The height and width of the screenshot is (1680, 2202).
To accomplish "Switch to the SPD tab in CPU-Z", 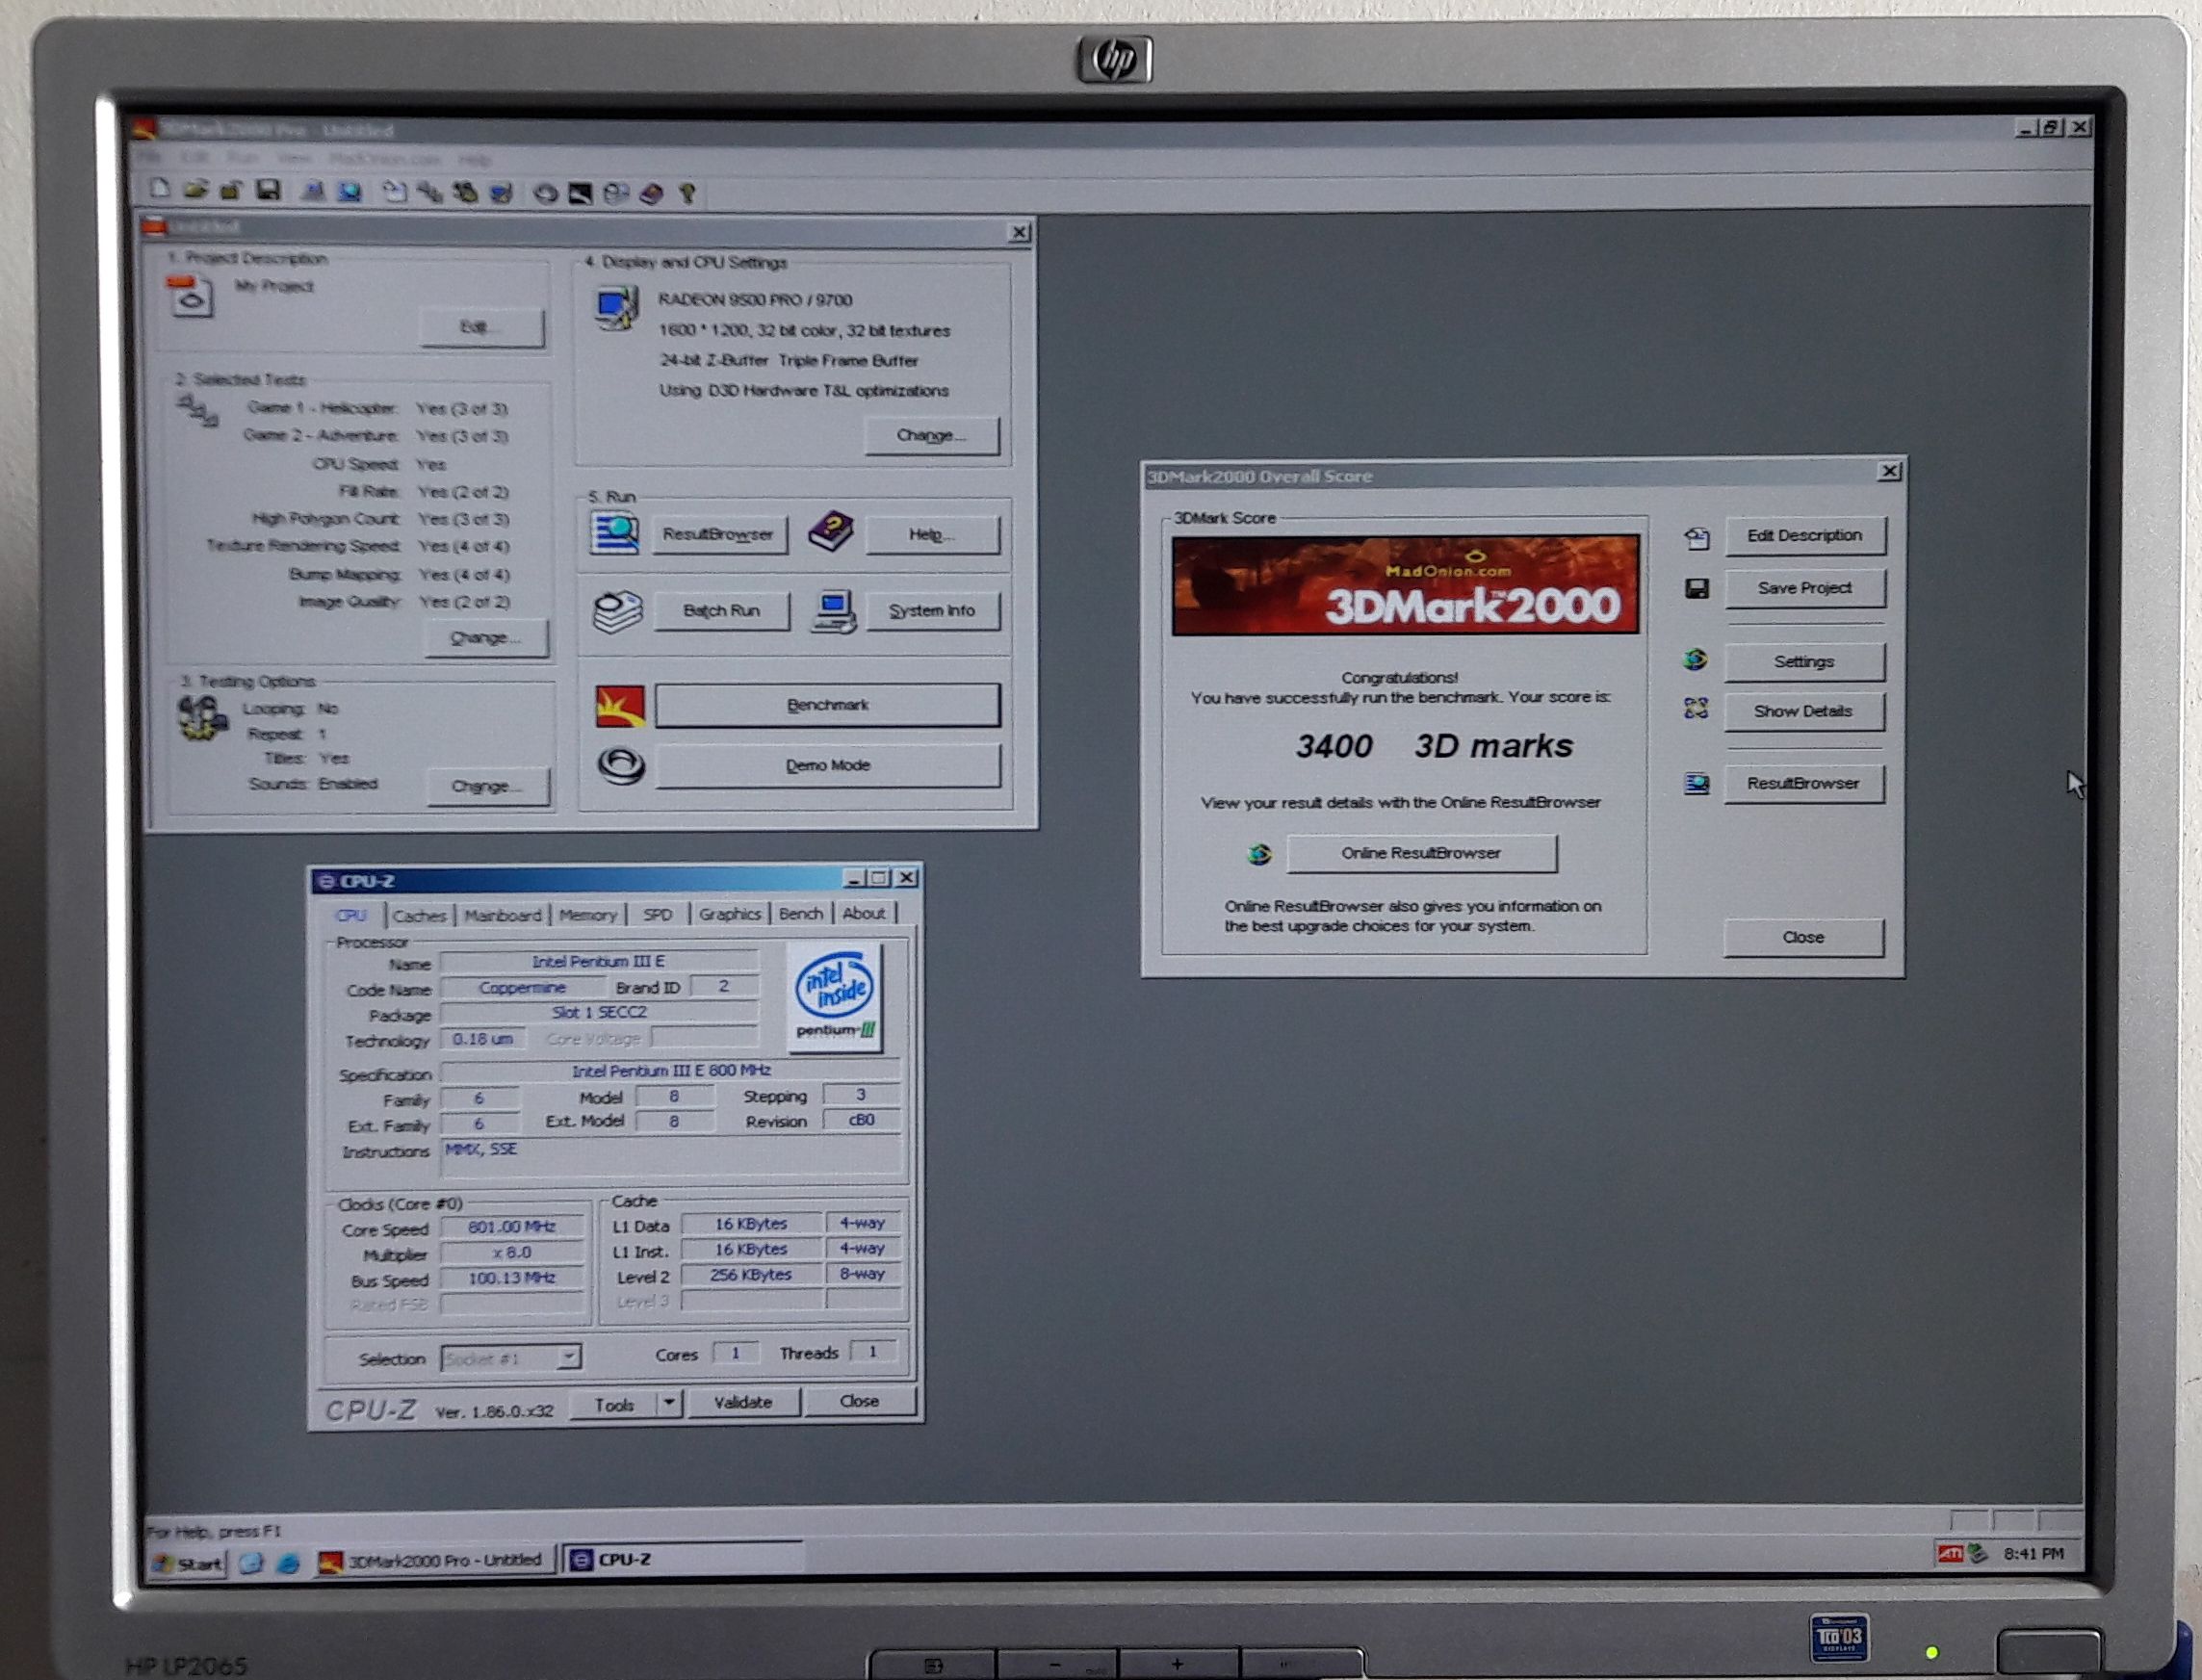I will click(657, 914).
